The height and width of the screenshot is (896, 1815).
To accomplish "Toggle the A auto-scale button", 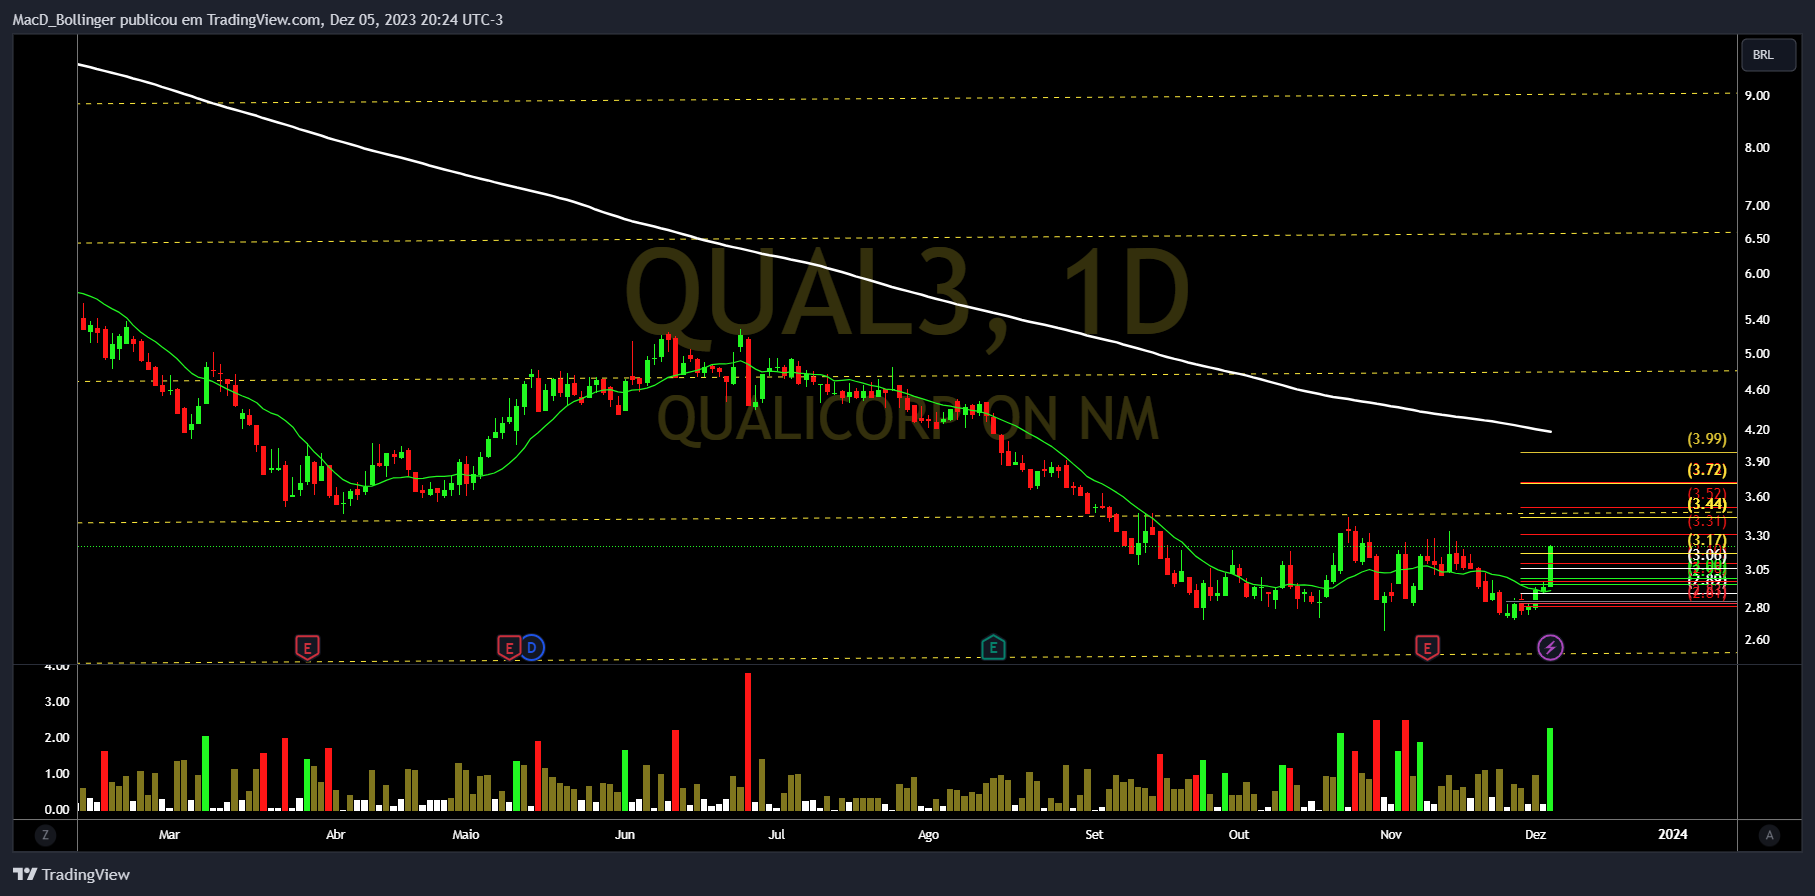I will coord(1769,835).
